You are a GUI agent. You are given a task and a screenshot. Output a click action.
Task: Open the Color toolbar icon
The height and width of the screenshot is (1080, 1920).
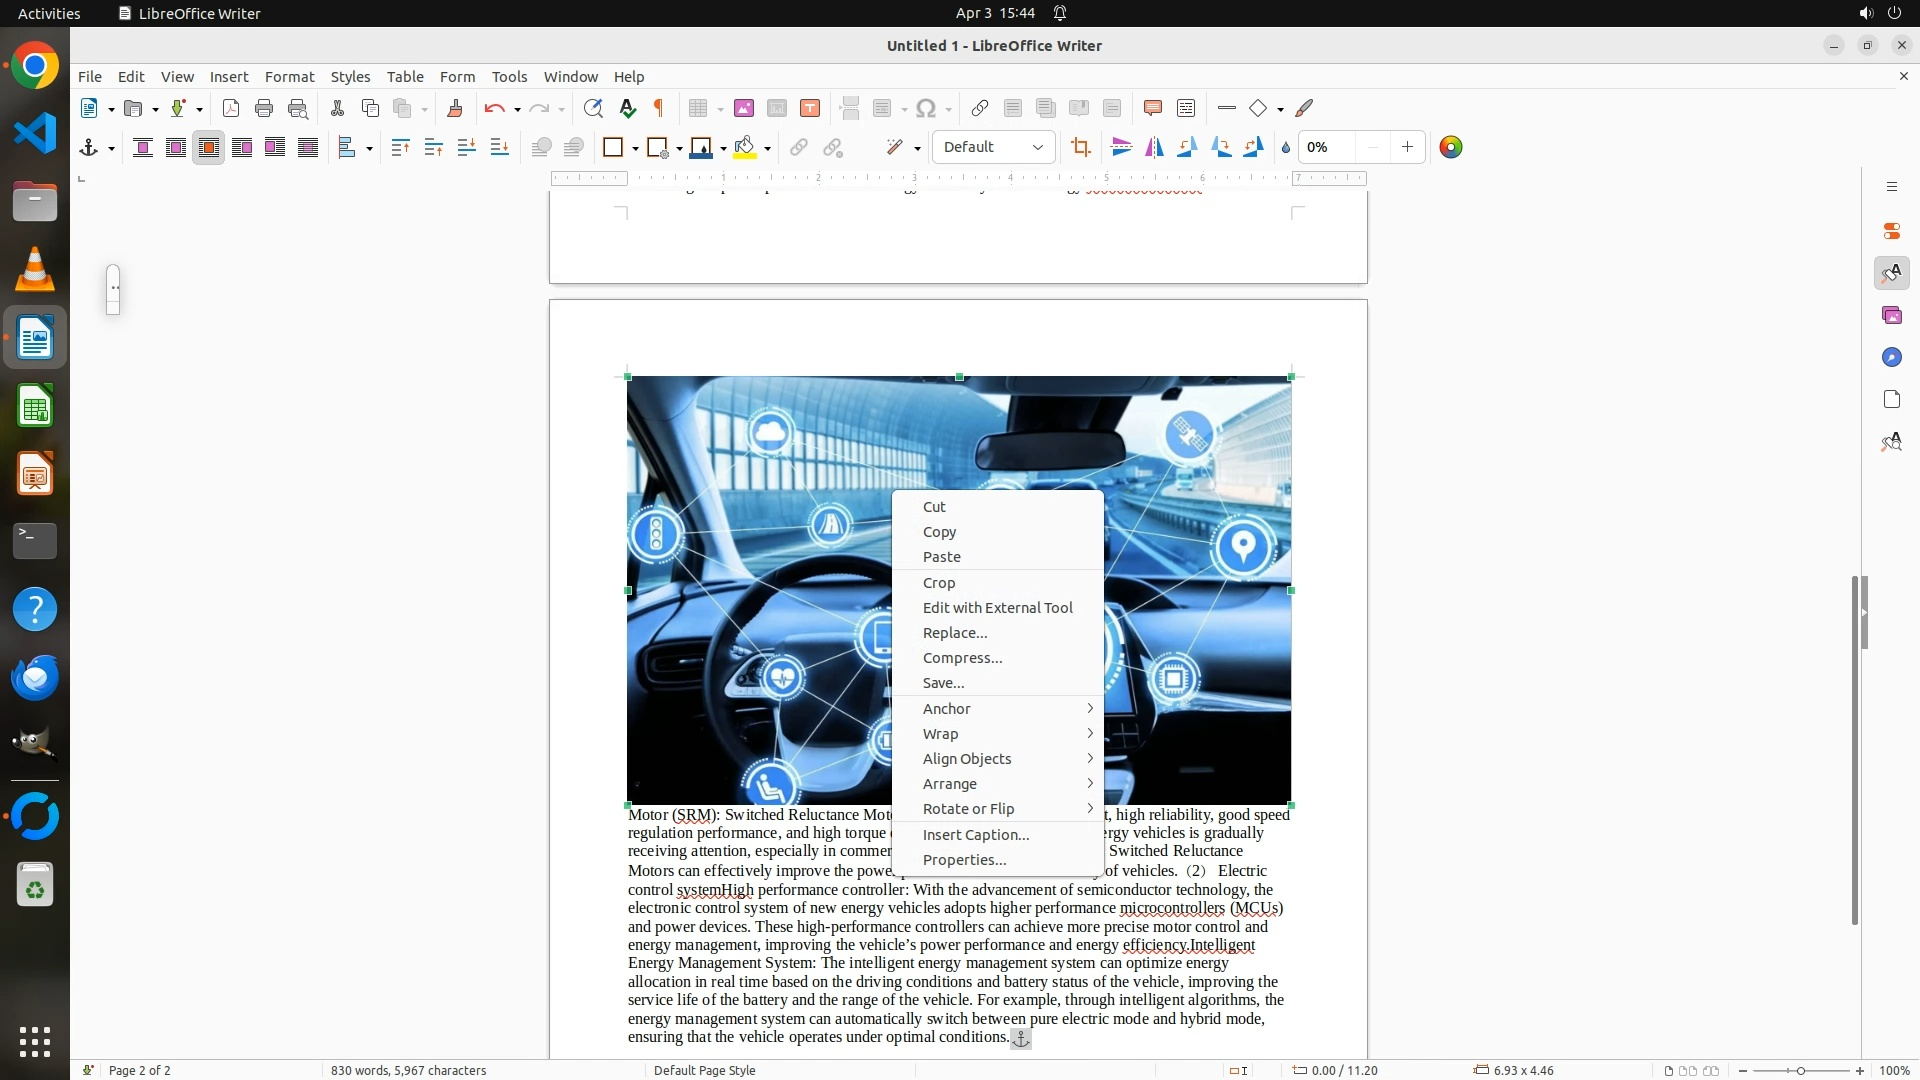click(1451, 148)
